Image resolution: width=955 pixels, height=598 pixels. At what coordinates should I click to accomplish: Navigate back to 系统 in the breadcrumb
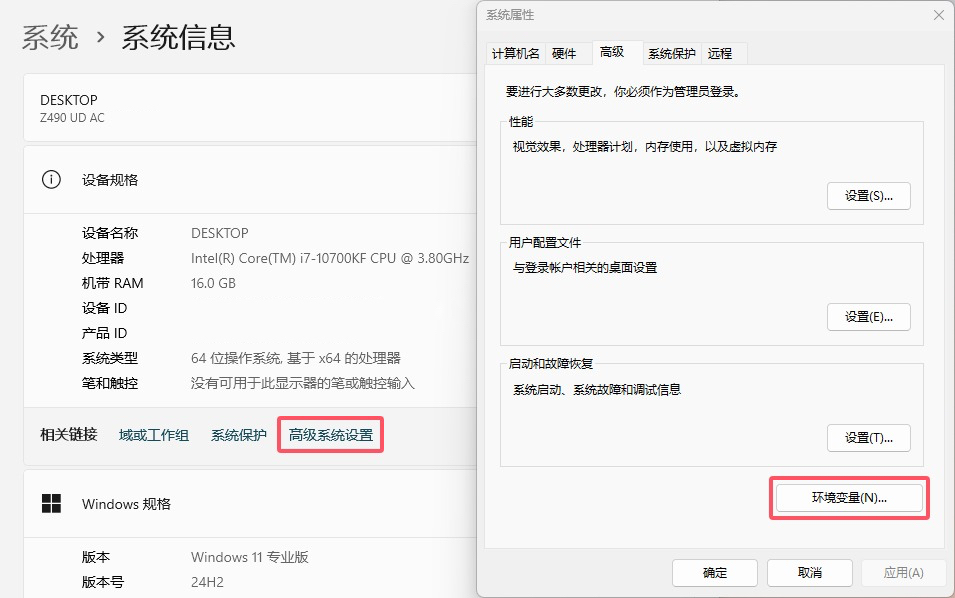click(x=50, y=38)
